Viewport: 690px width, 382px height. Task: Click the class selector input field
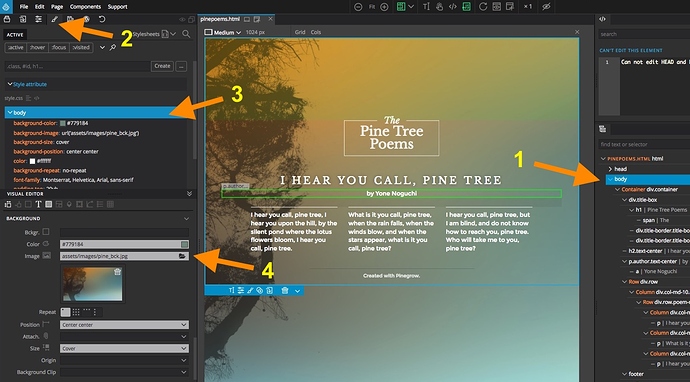(x=77, y=66)
